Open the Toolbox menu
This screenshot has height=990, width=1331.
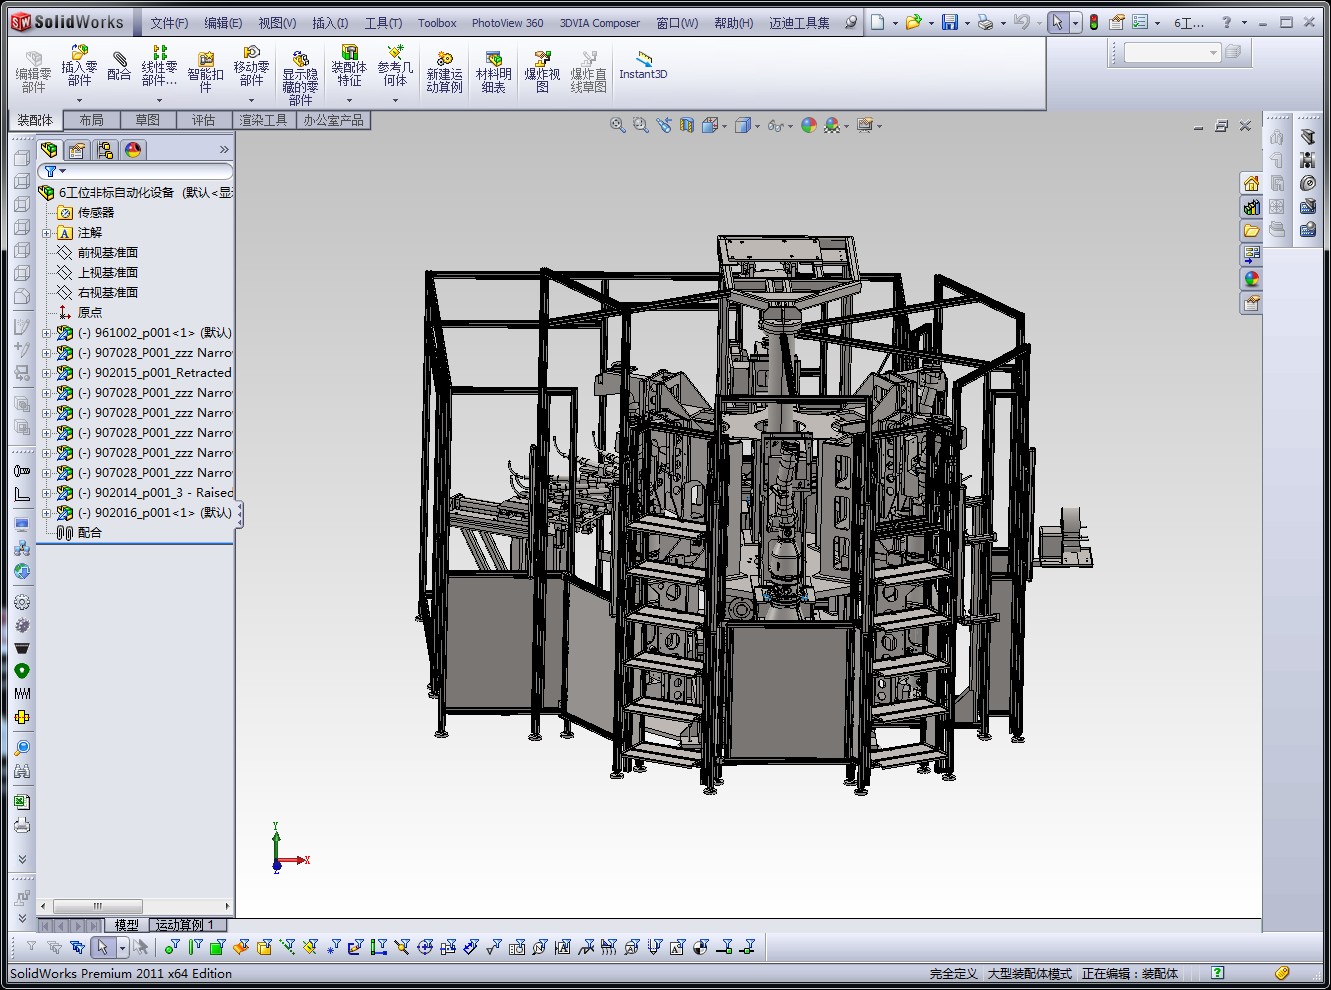pos(437,23)
